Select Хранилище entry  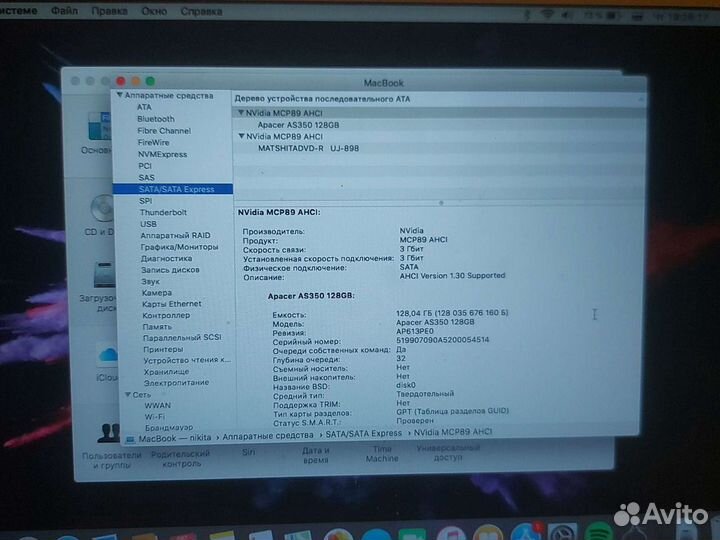(166, 371)
